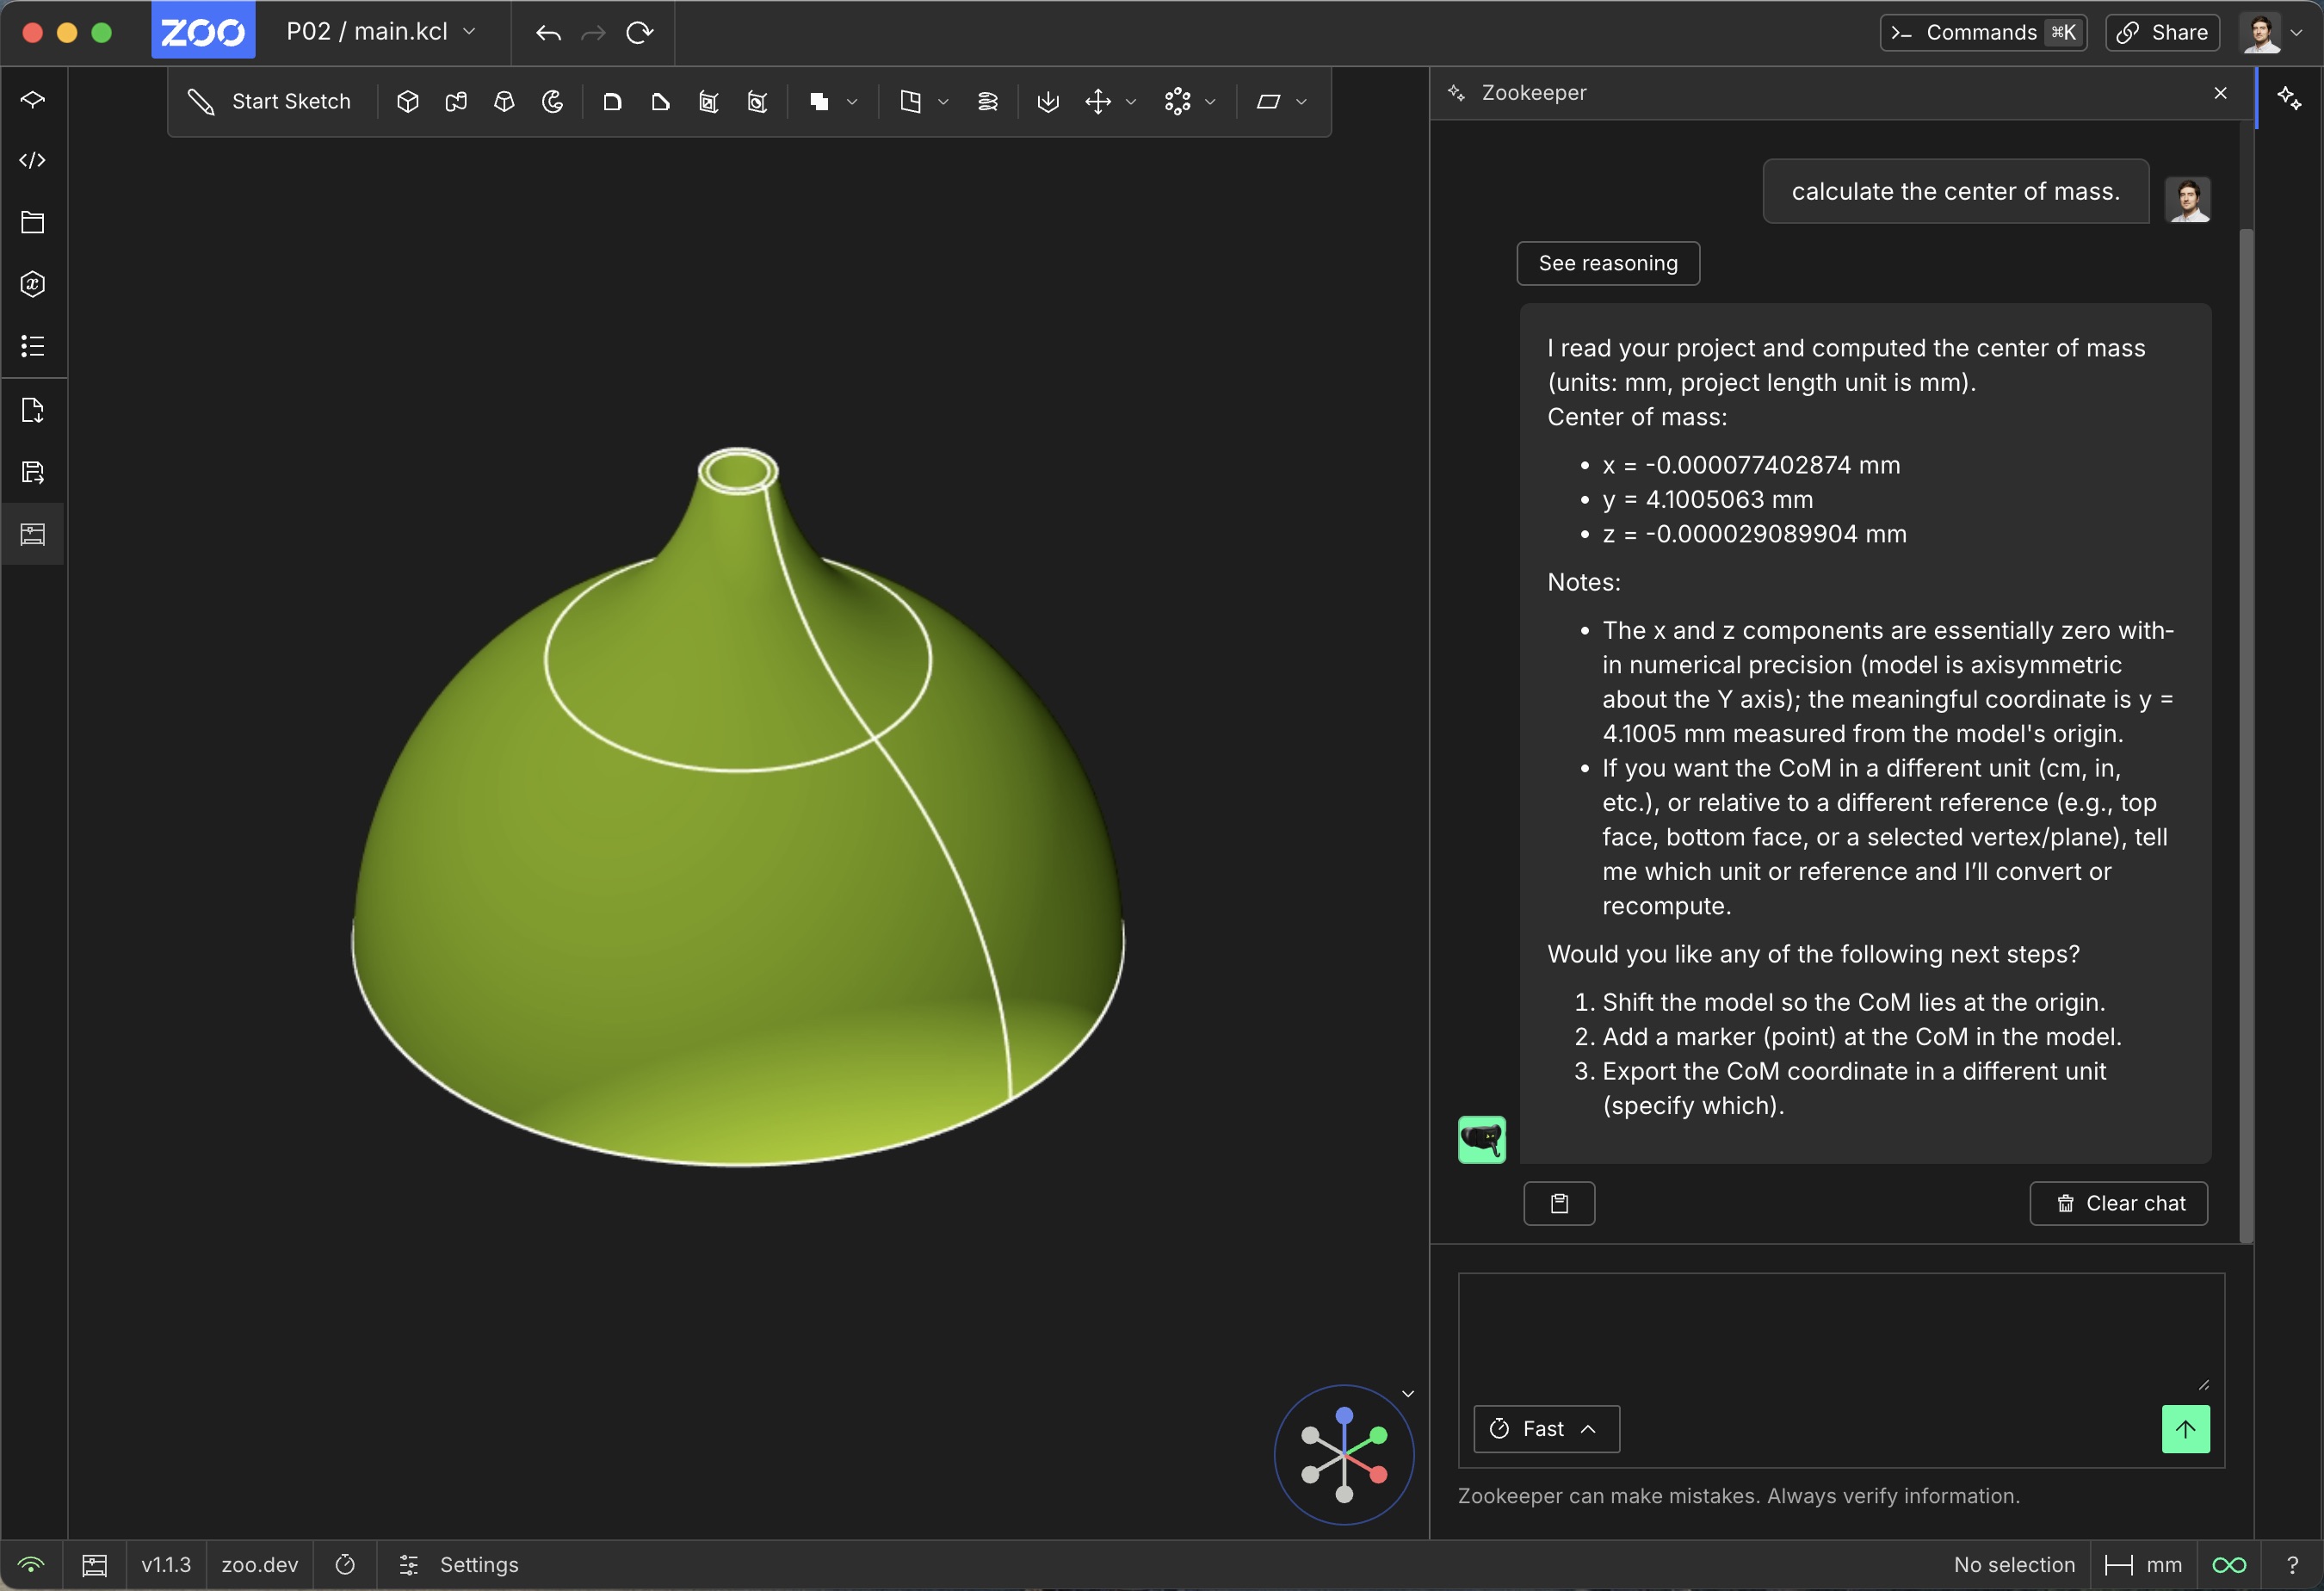Expand the P02 / main.kcl file menu

381,32
